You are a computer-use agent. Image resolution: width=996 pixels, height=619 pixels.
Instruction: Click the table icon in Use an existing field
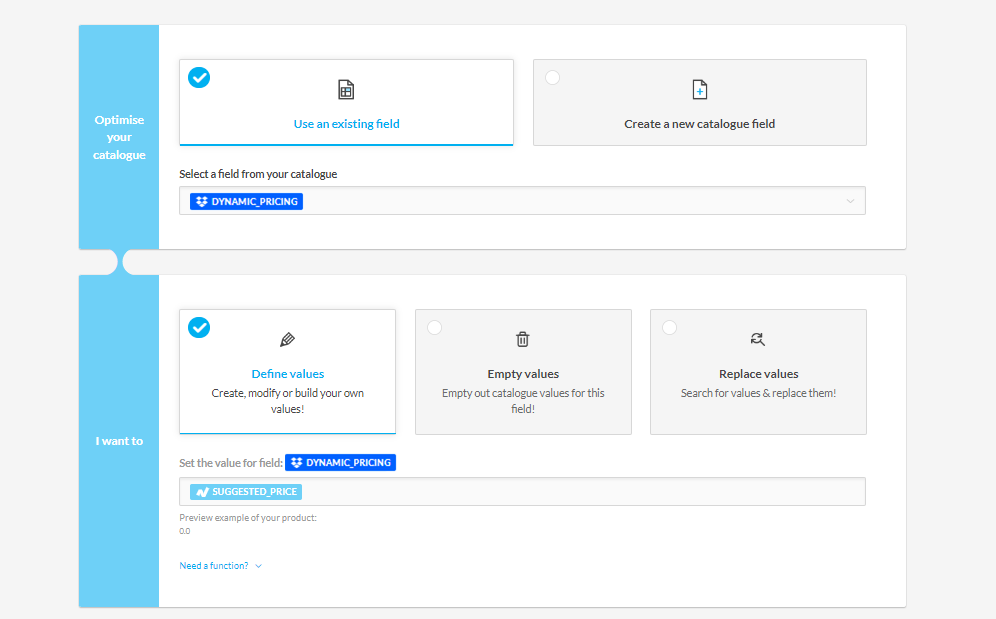click(346, 90)
